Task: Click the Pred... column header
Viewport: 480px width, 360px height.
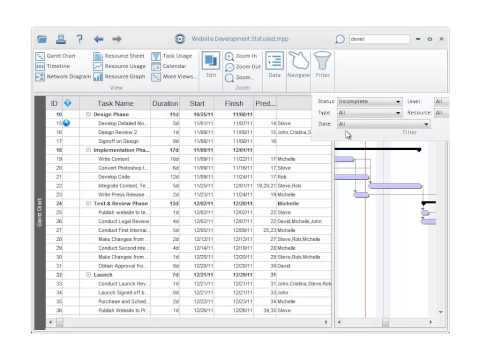Action: (x=266, y=103)
